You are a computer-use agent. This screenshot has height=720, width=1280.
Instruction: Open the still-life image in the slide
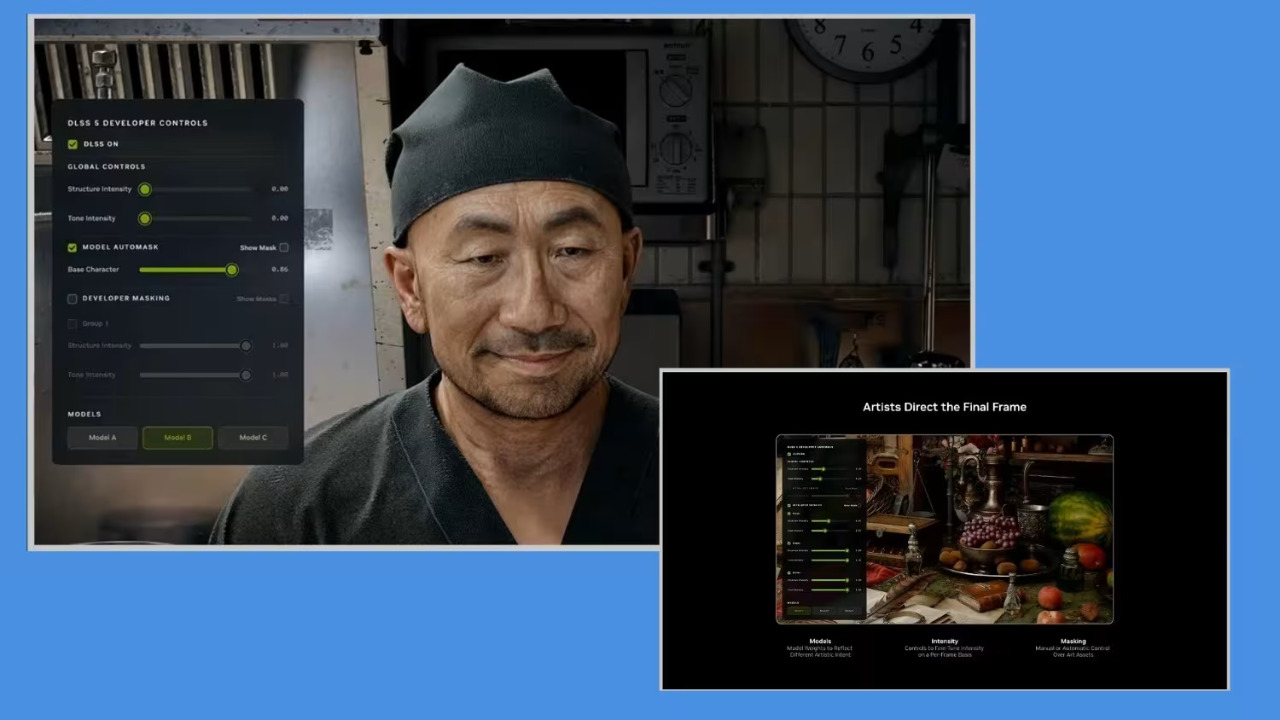[x=945, y=529]
